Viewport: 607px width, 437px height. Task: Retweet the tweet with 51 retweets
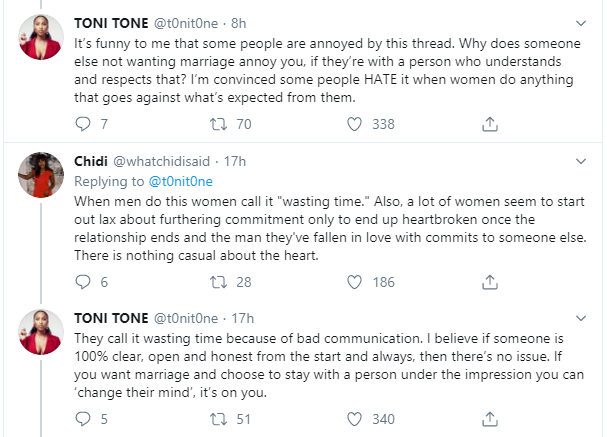[x=220, y=419]
